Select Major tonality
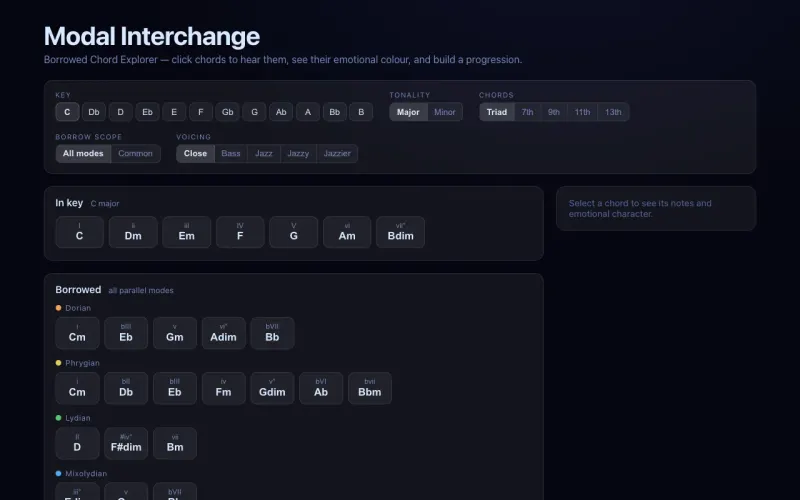This screenshot has height=500, width=800. [408, 112]
